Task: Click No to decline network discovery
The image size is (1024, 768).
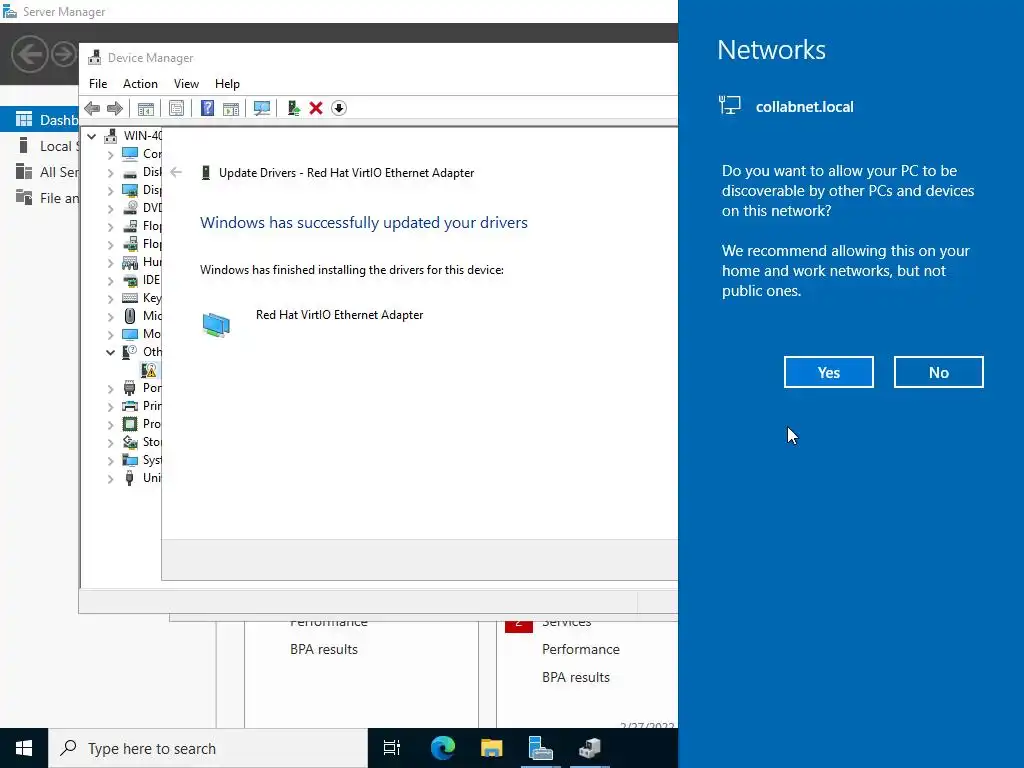Action: point(938,372)
